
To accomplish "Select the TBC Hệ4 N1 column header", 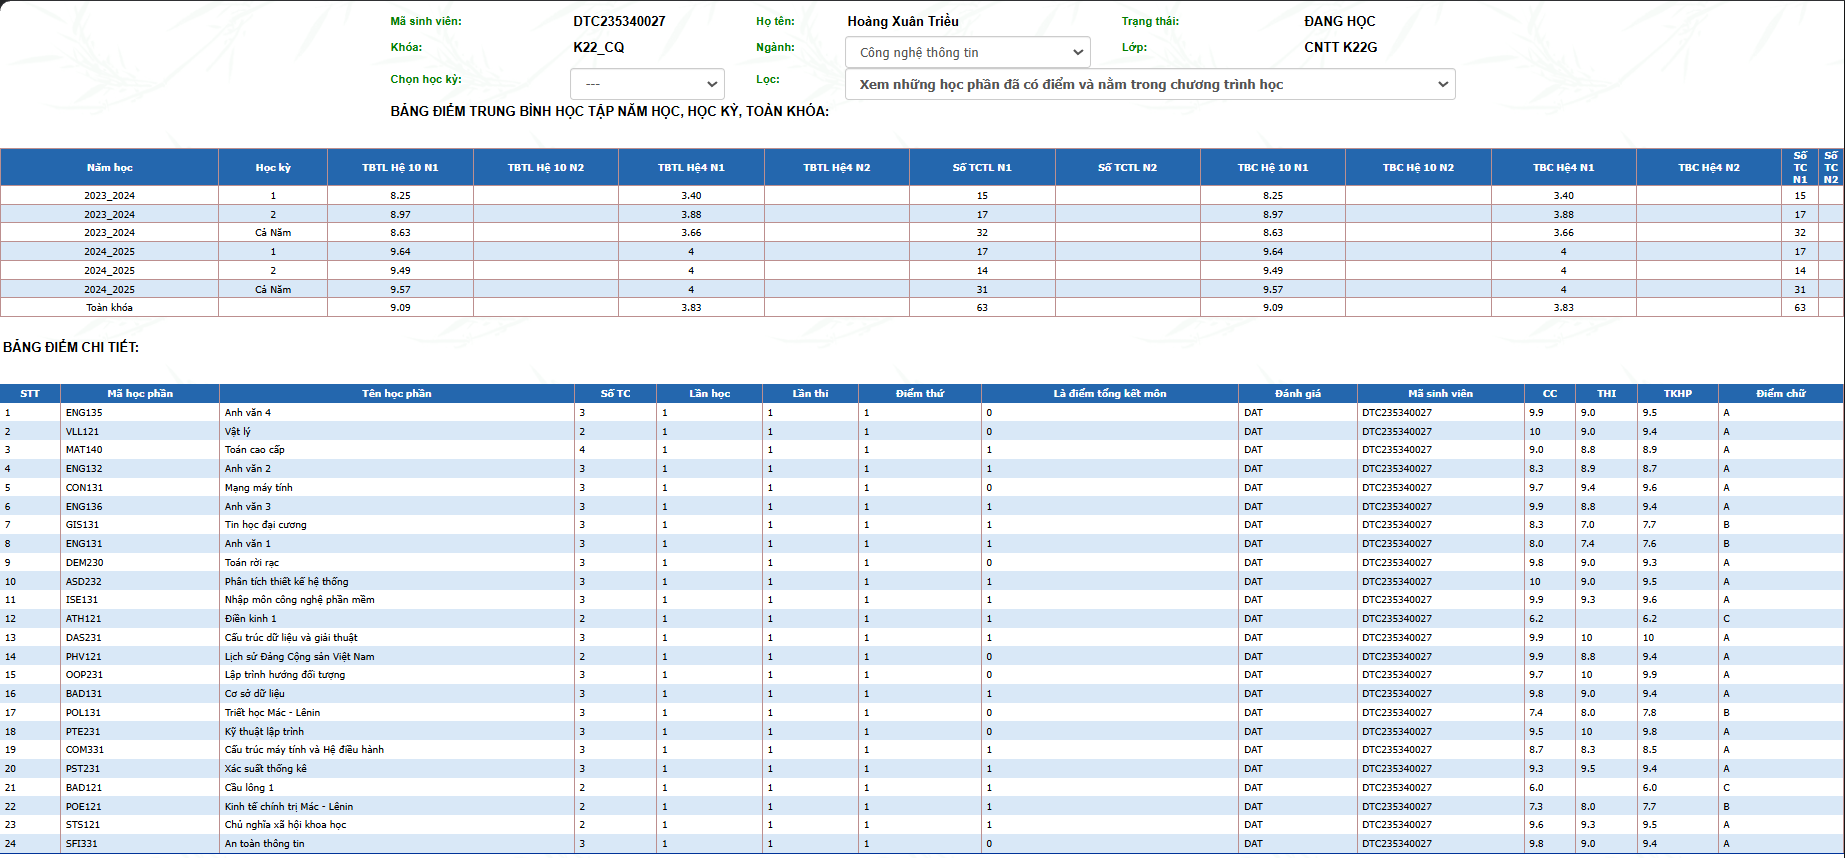I will click(1563, 168).
